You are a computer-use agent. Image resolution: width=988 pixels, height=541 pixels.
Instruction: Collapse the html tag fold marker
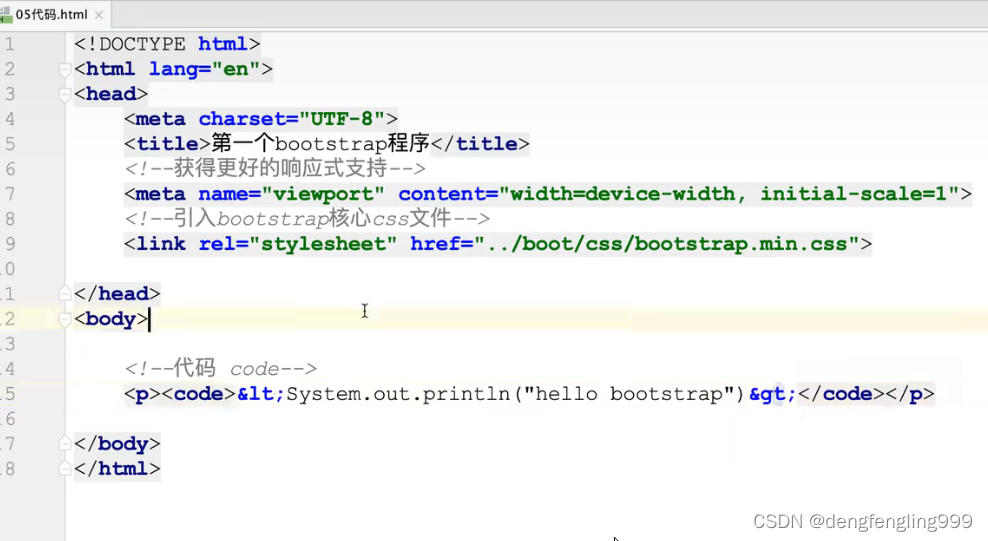(64, 69)
